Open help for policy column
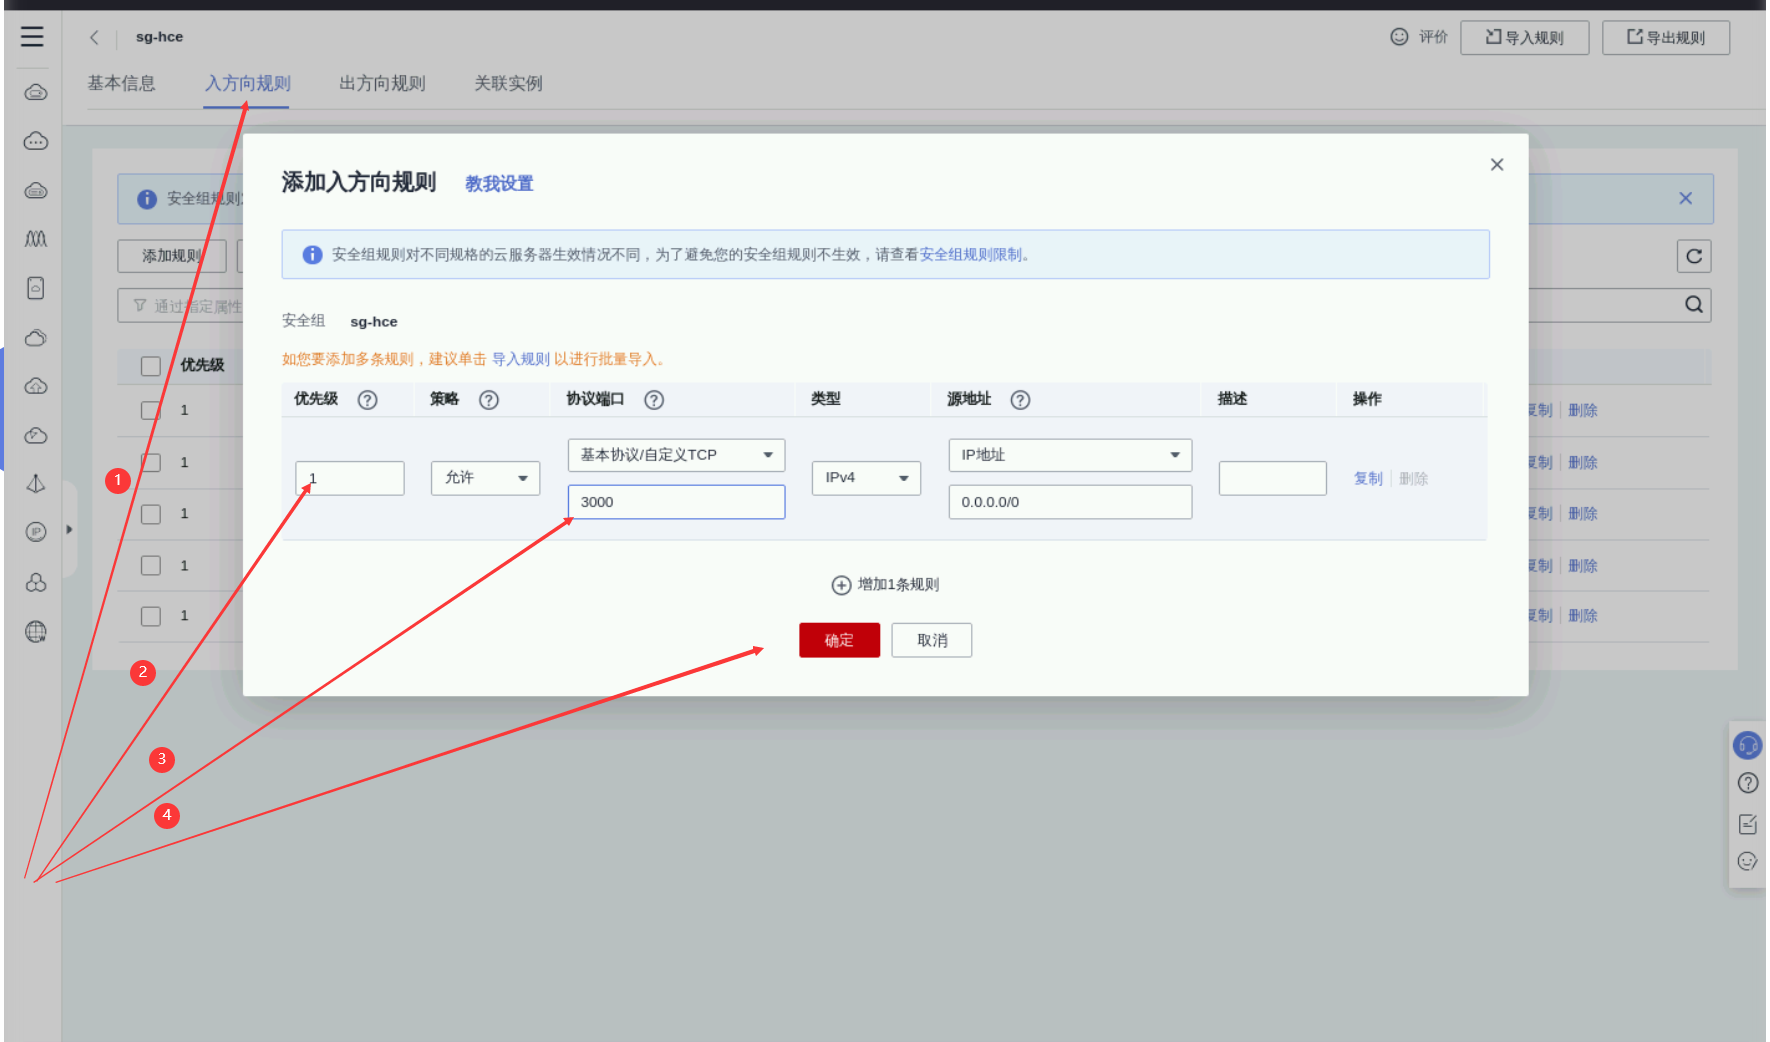This screenshot has width=1770, height=1042. [489, 400]
